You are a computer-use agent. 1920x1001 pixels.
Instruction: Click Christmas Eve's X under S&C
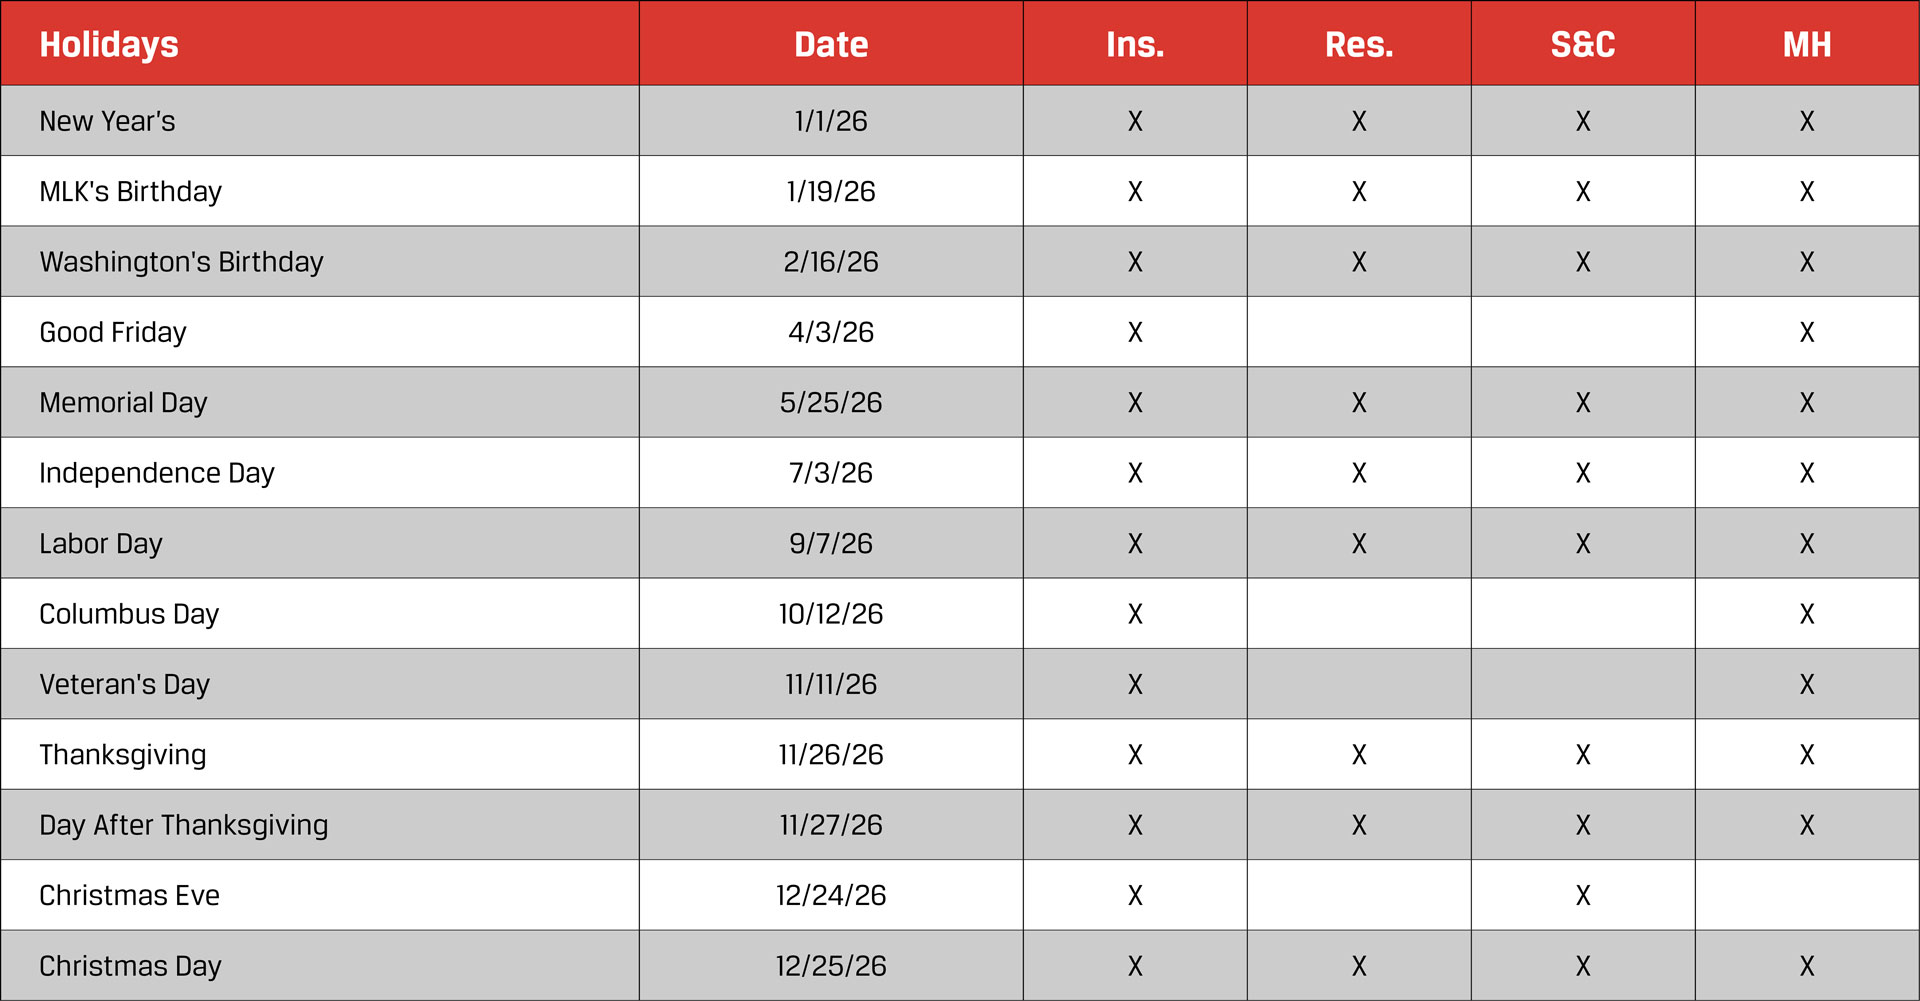tap(1583, 896)
